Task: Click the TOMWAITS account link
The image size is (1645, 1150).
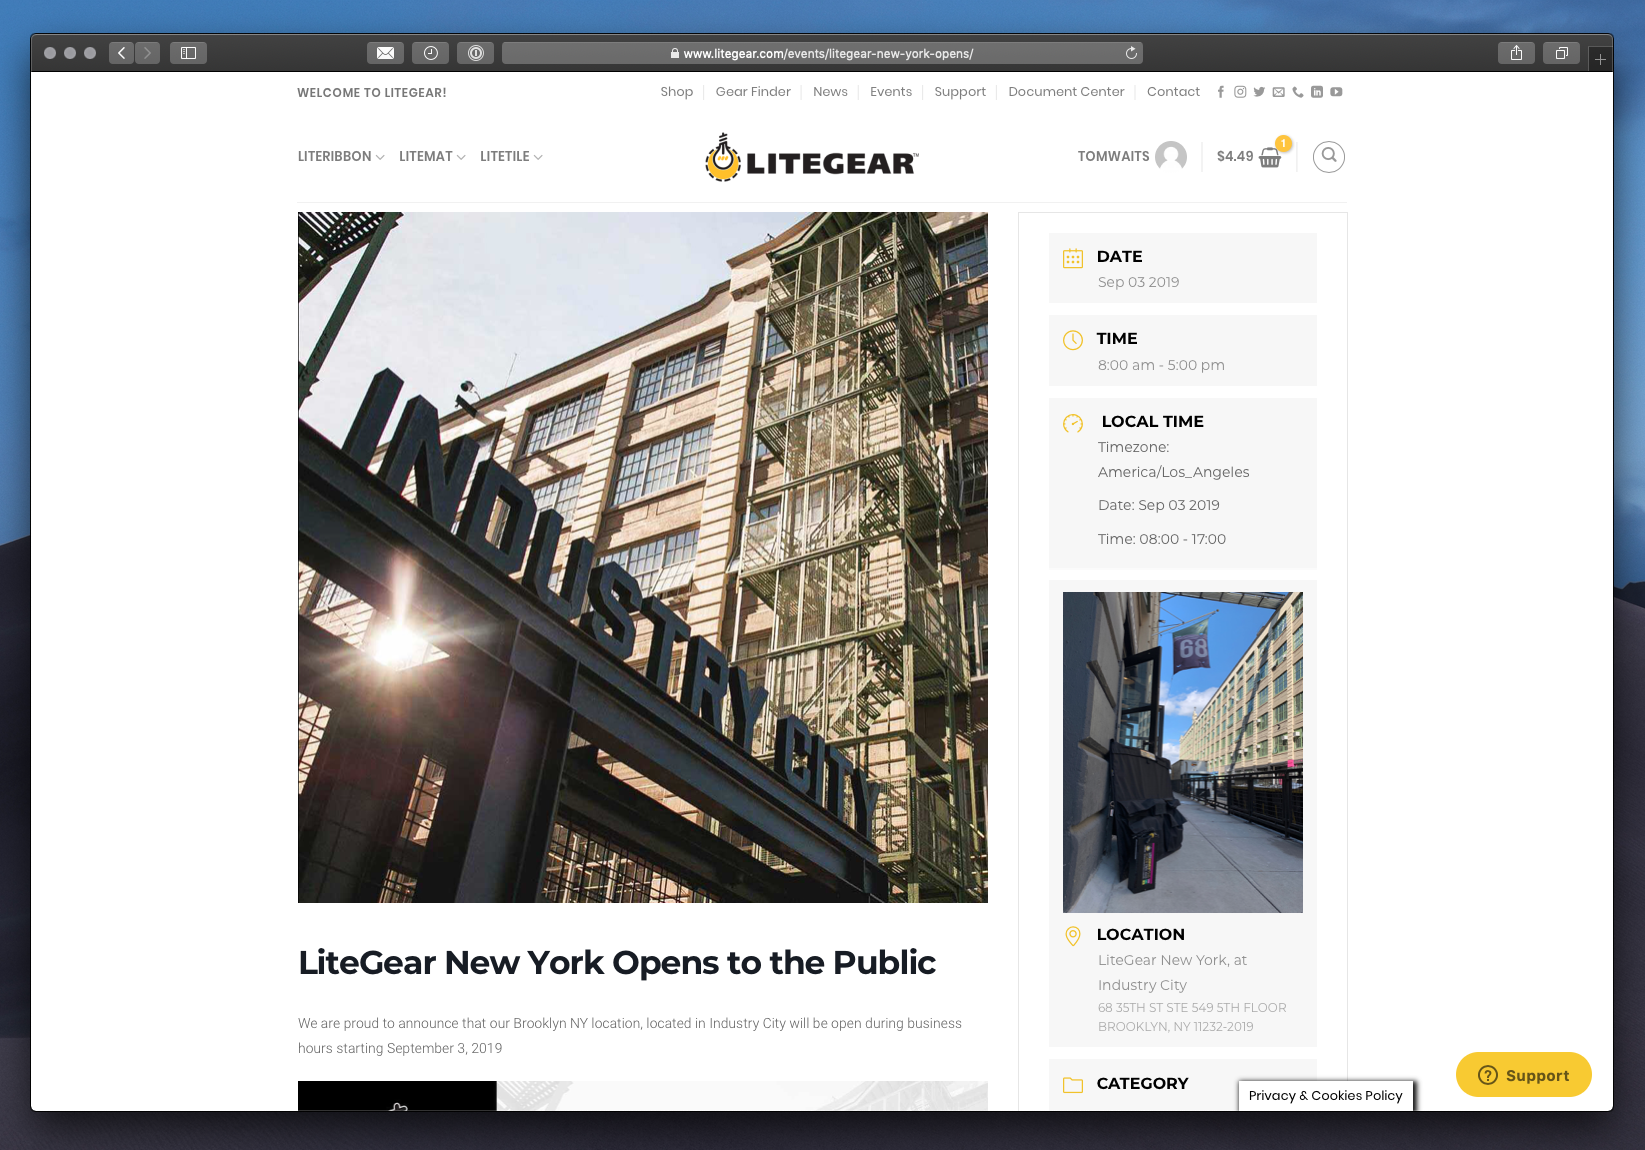Action: coord(1113,156)
